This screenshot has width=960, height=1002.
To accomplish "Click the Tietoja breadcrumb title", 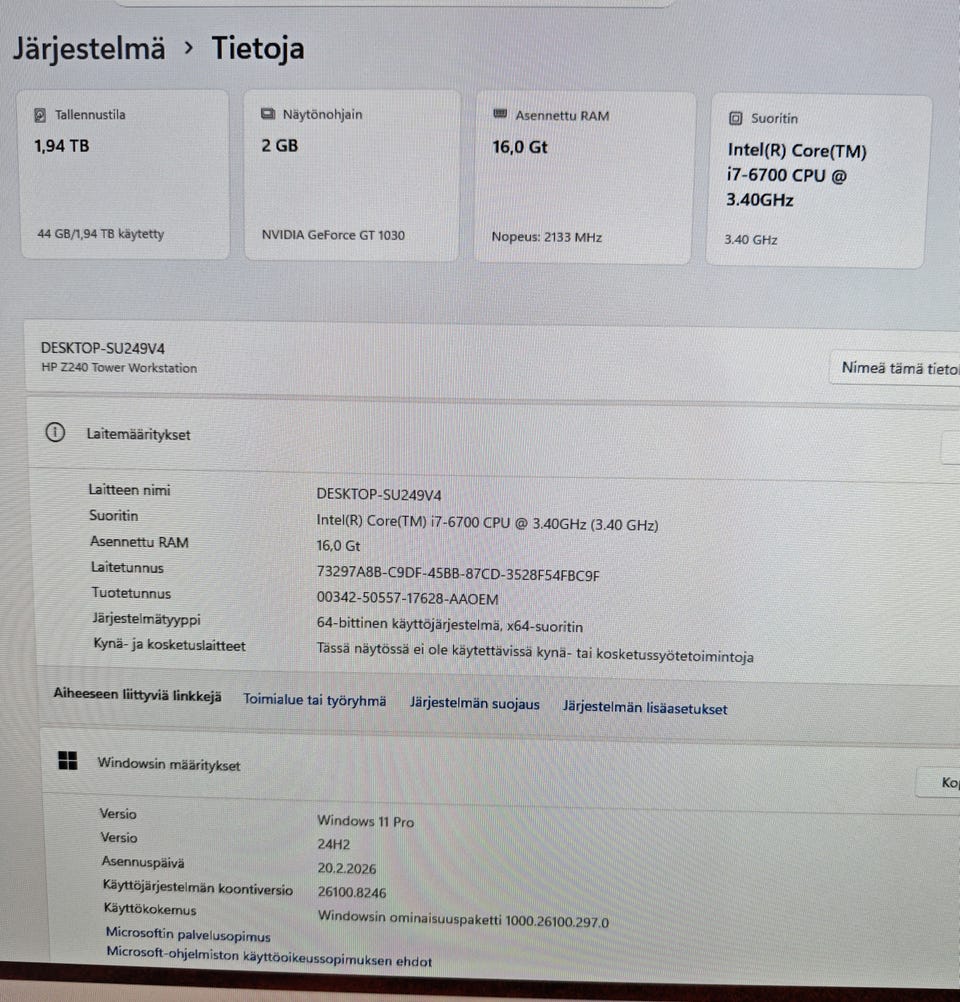I will pyautogui.click(x=258, y=49).
